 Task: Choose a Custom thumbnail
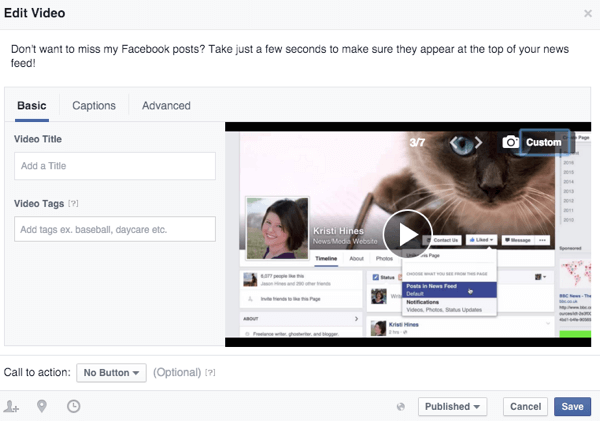(x=544, y=142)
